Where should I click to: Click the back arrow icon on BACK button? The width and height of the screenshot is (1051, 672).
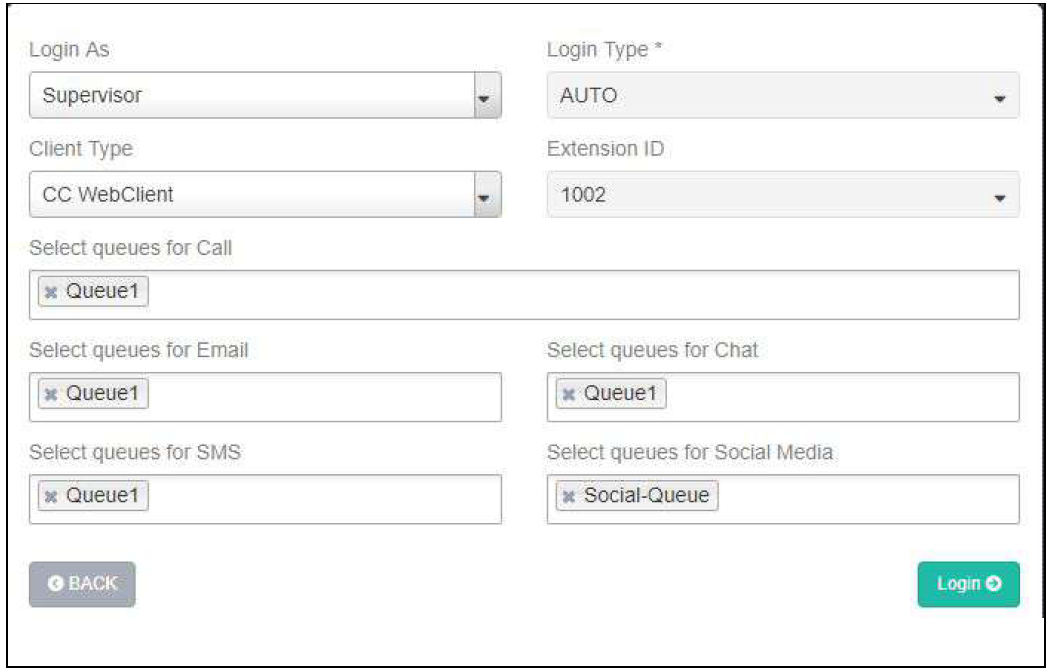point(56,584)
